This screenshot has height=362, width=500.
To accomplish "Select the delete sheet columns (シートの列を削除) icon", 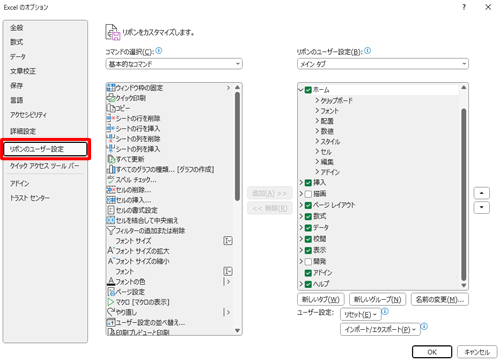I will pyautogui.click(x=111, y=139).
